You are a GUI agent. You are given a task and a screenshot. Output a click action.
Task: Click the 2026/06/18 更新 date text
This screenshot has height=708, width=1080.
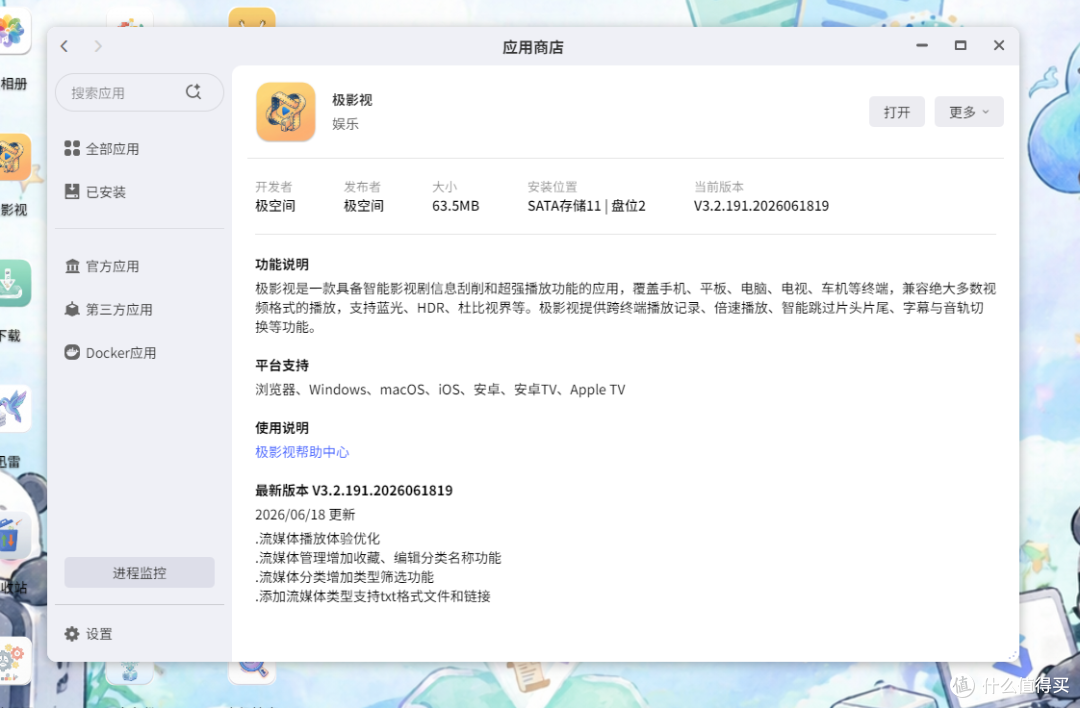[305, 514]
